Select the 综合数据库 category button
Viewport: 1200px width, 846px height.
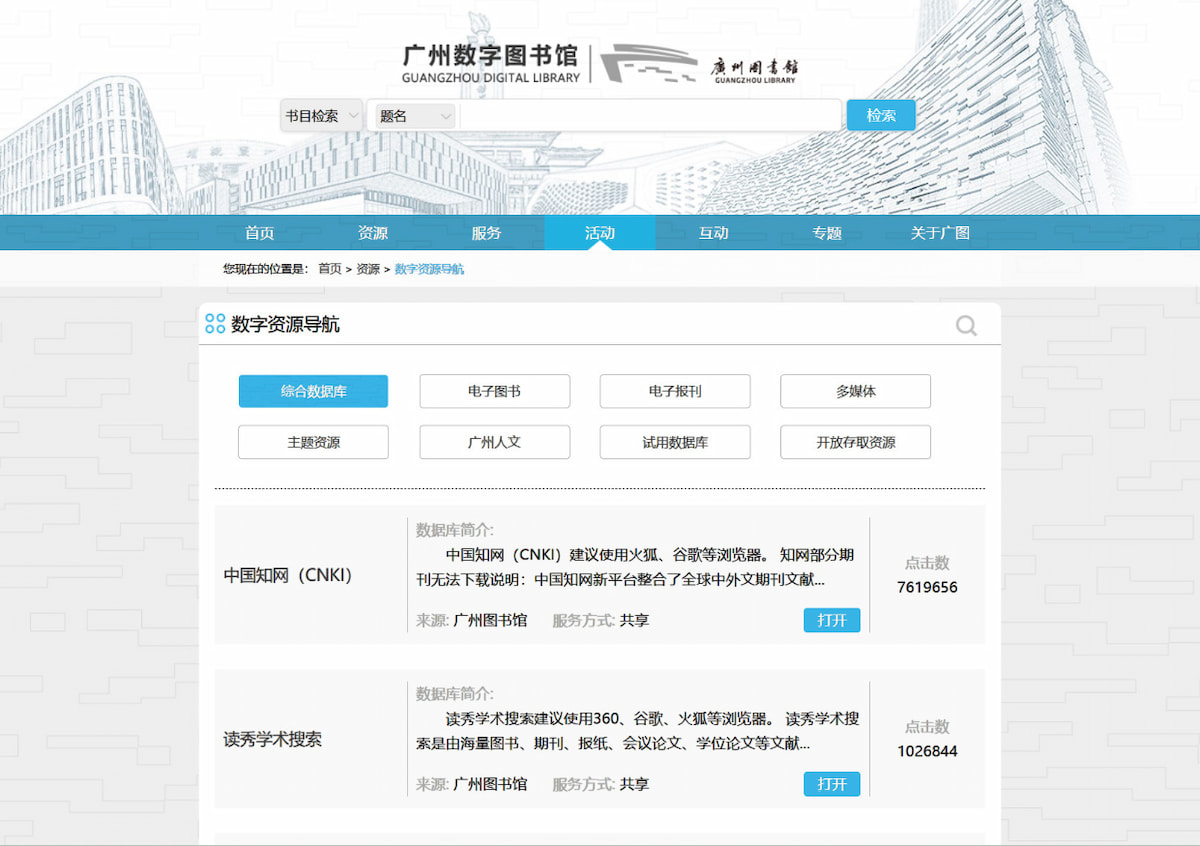tap(313, 391)
